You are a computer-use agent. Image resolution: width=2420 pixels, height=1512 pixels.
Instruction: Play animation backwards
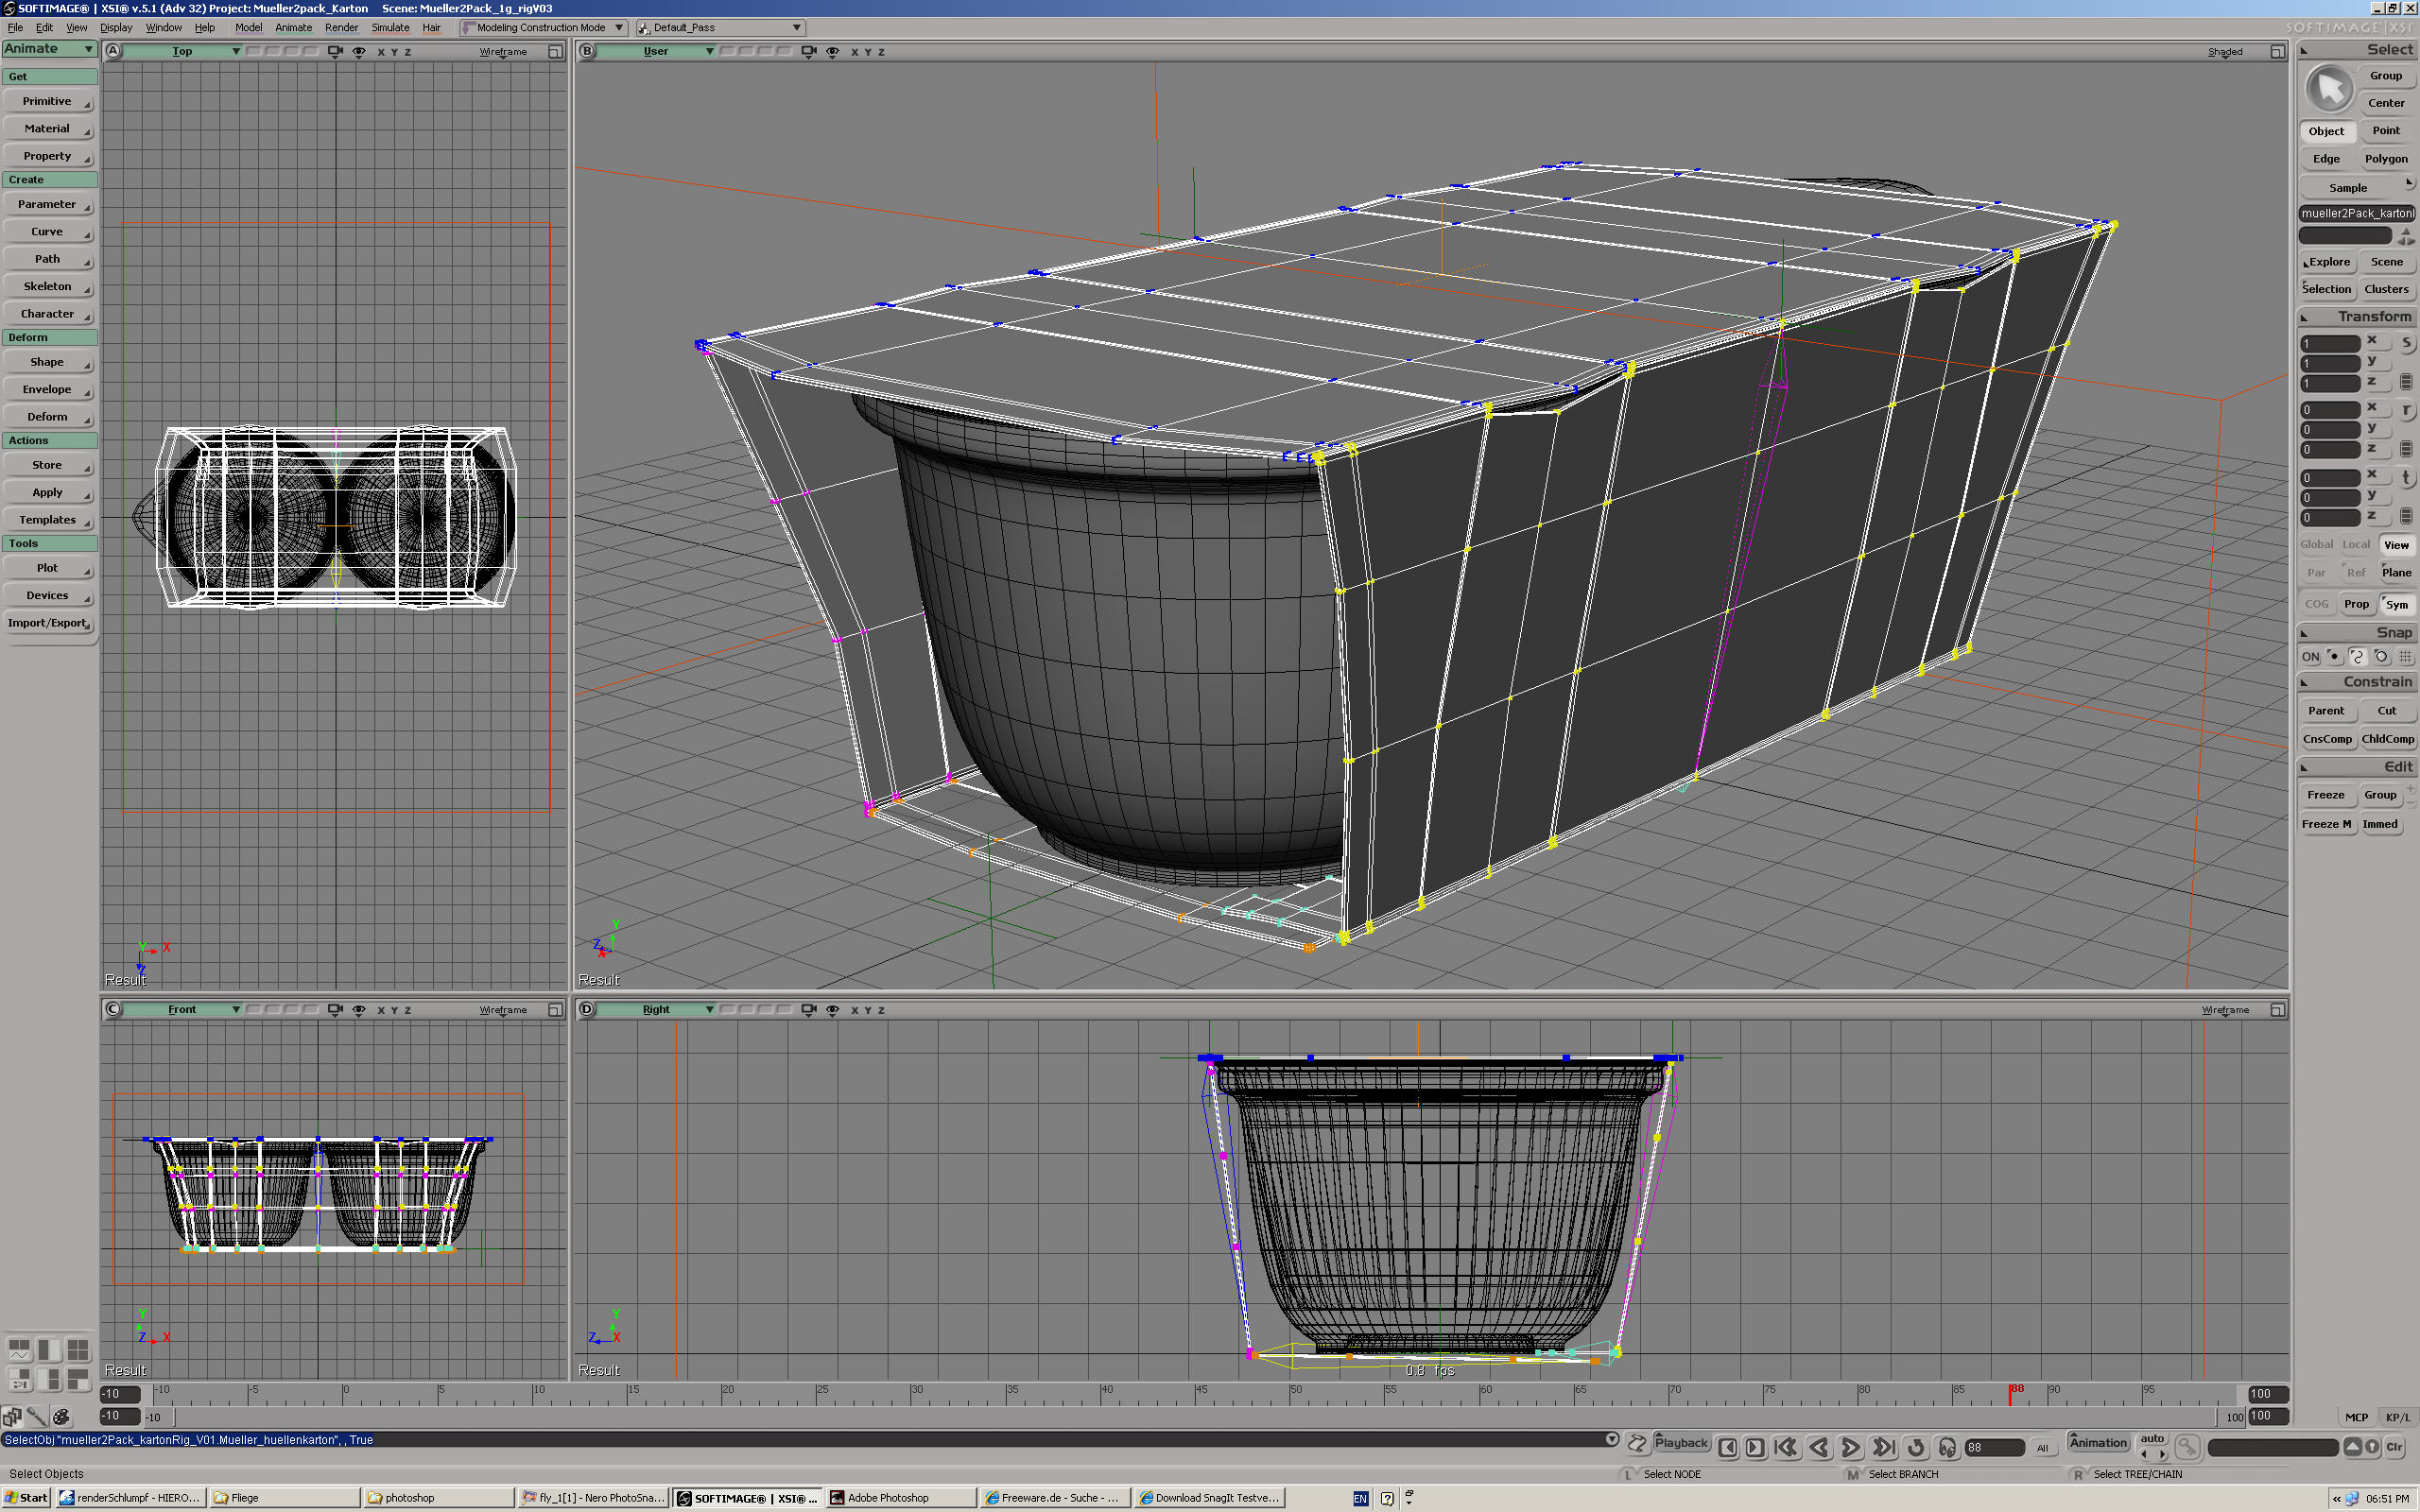1819,1447
